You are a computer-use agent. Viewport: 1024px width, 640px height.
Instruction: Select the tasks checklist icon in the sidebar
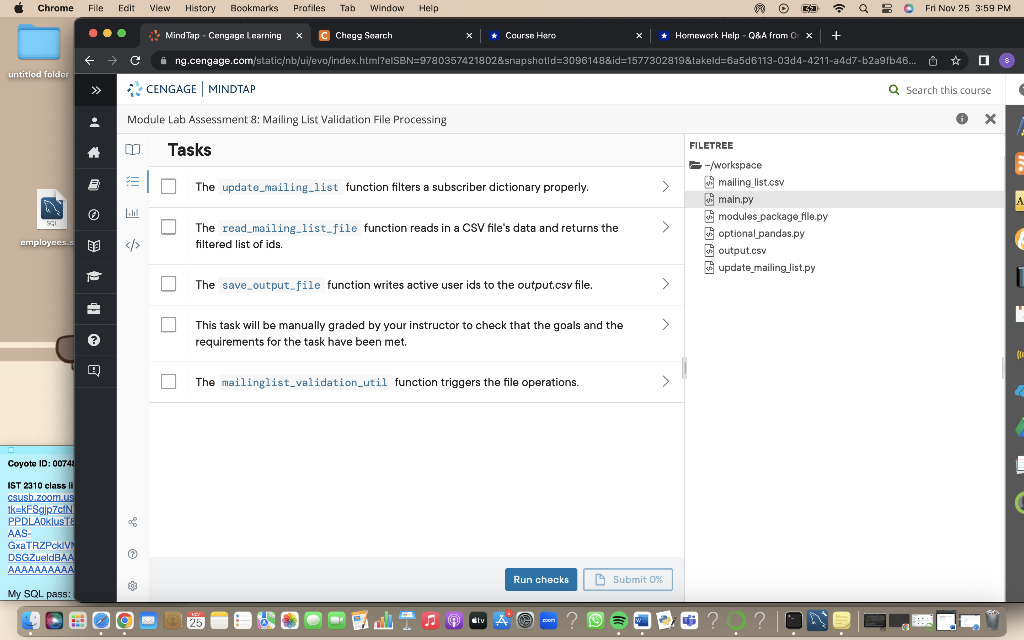tap(132, 182)
